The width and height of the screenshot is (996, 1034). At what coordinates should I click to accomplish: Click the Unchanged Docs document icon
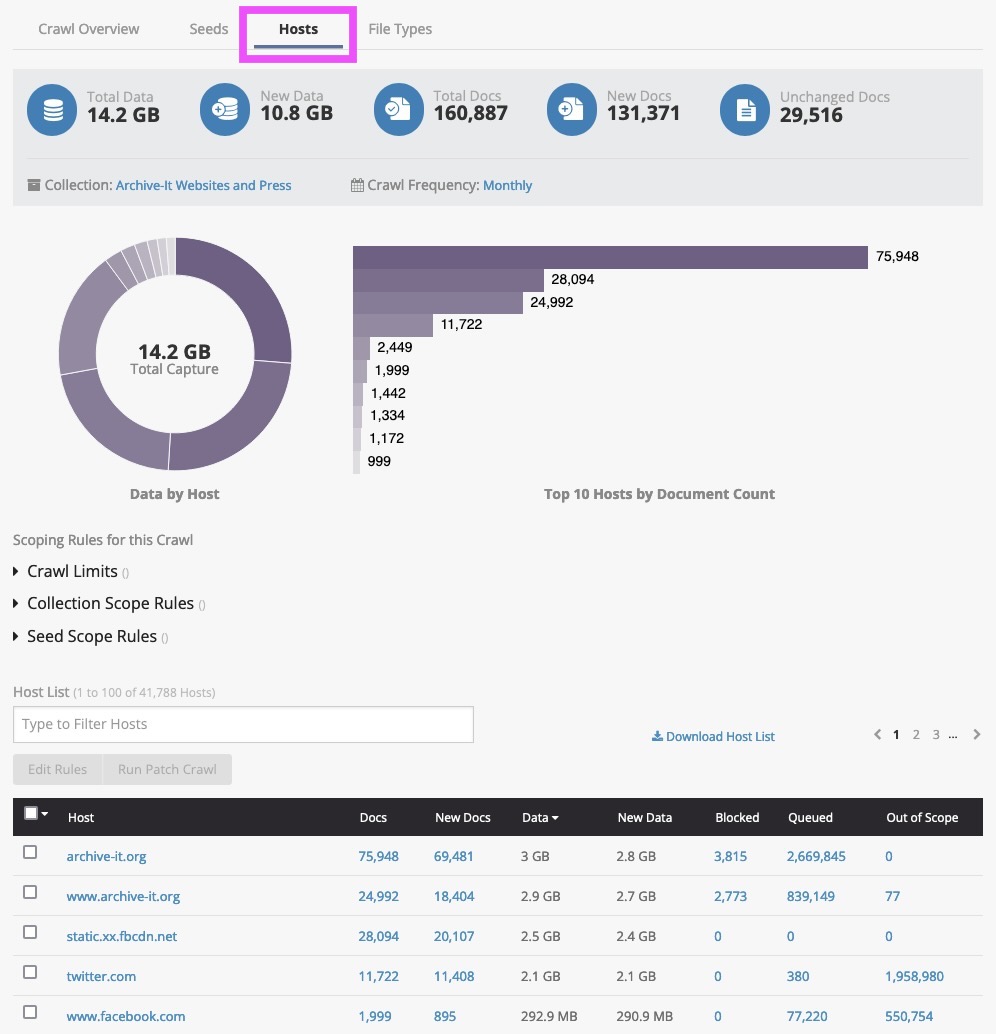point(745,110)
